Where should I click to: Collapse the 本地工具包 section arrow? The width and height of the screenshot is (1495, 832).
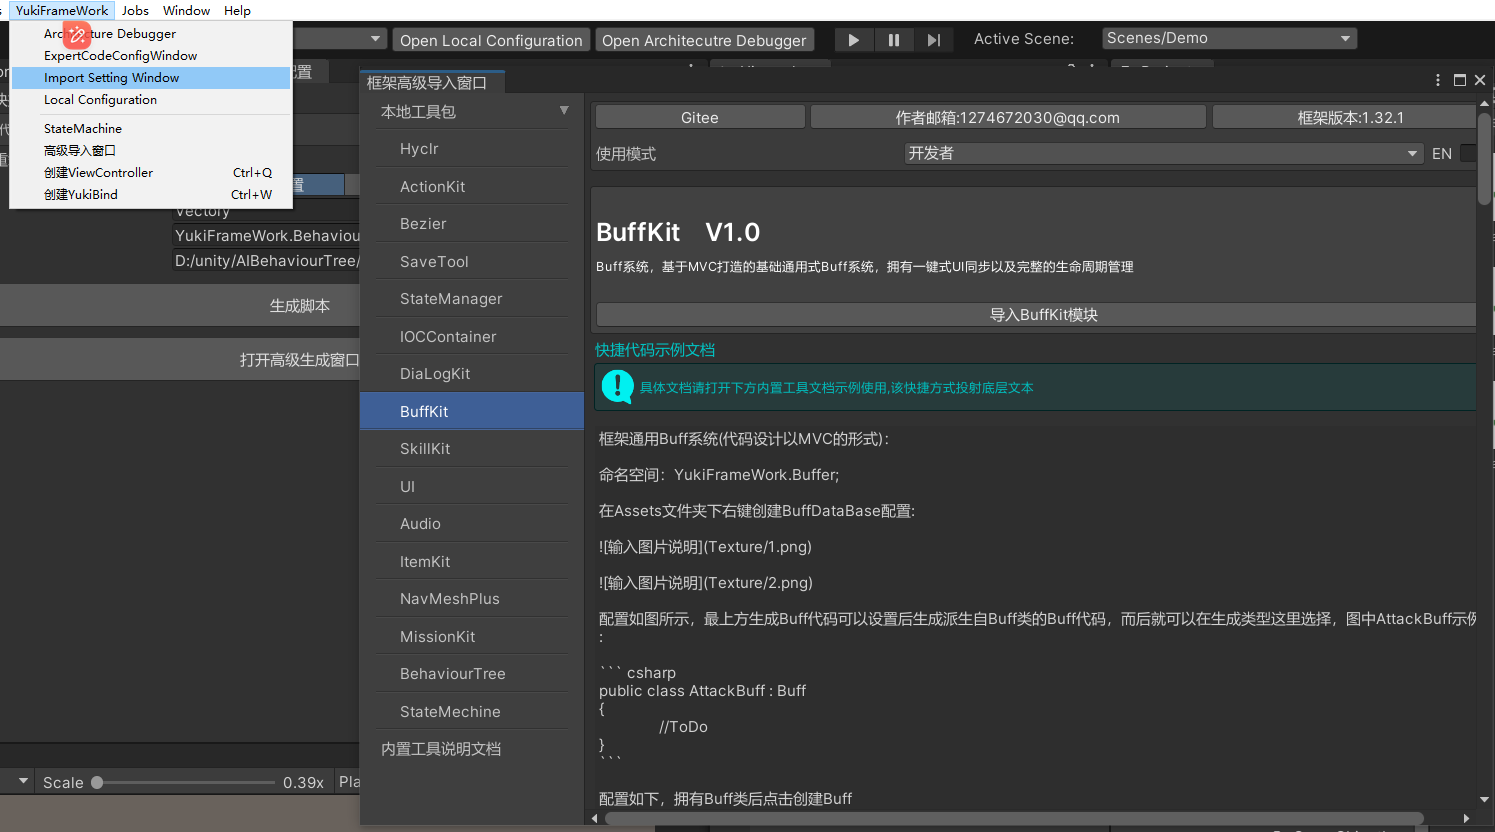tap(564, 111)
